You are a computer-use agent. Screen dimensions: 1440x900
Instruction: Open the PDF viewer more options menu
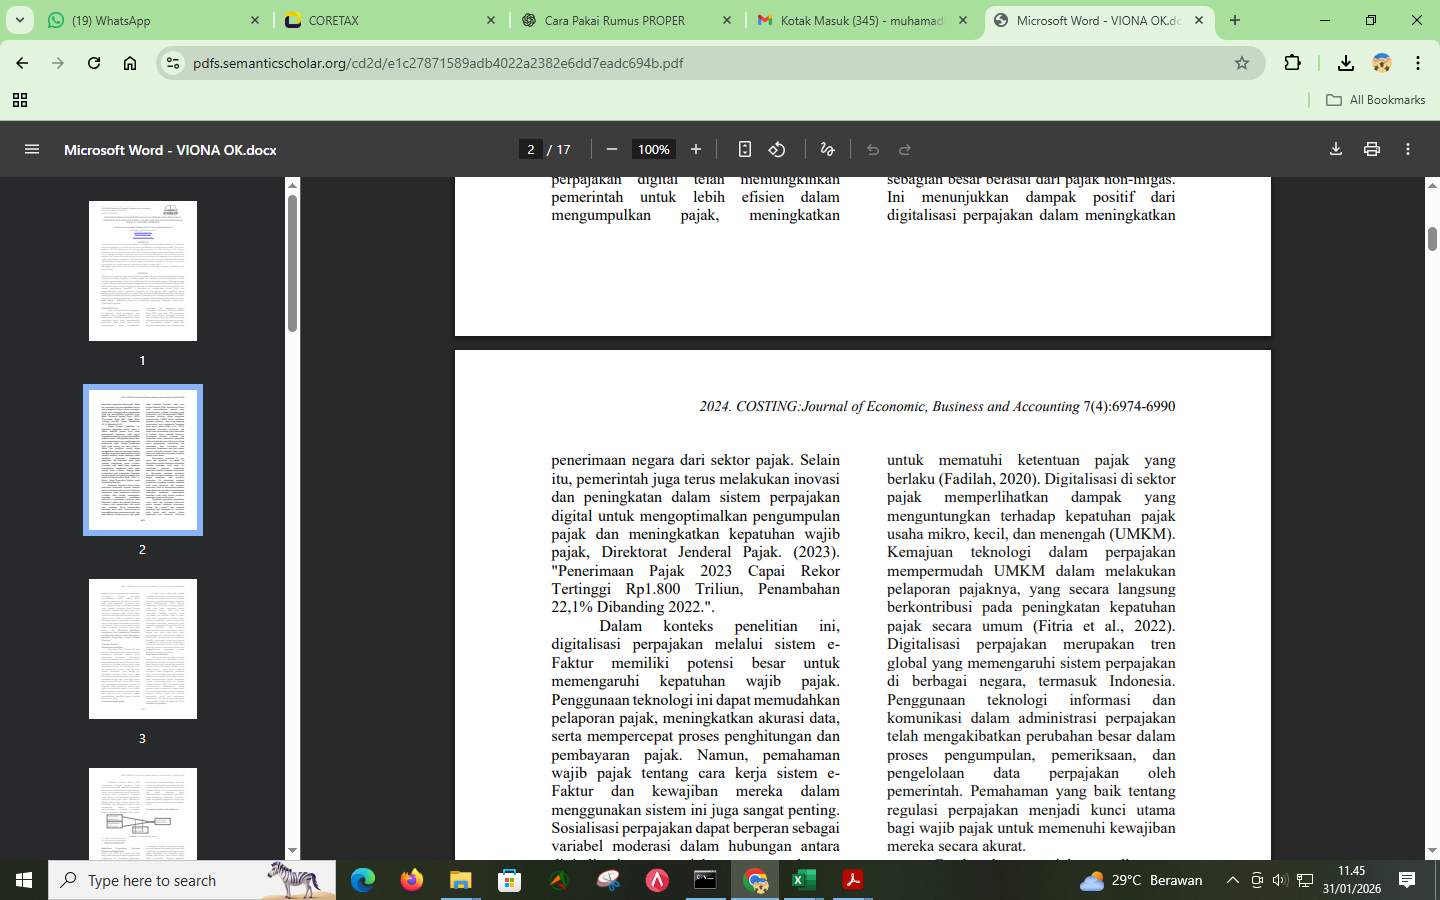click(1407, 149)
